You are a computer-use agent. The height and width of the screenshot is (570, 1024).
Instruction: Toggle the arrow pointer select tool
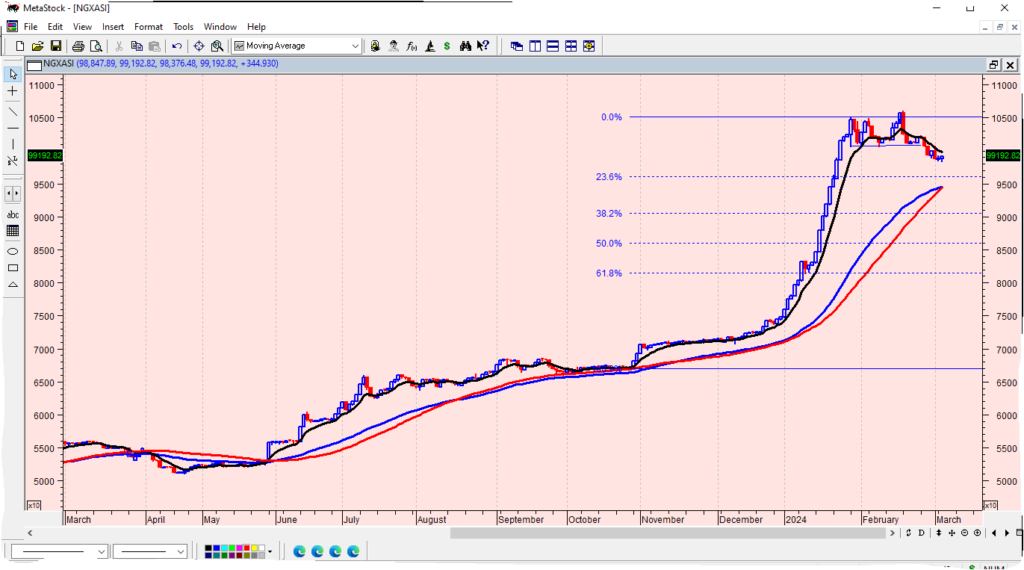coord(13,74)
